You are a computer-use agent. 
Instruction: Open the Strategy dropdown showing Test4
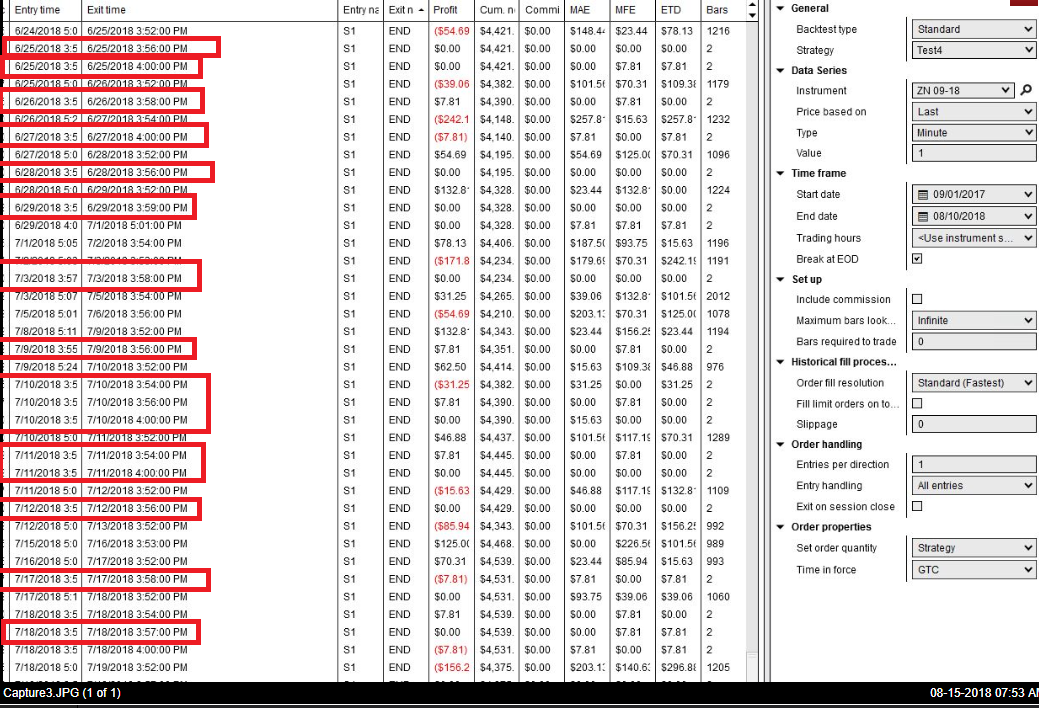click(x=973, y=50)
